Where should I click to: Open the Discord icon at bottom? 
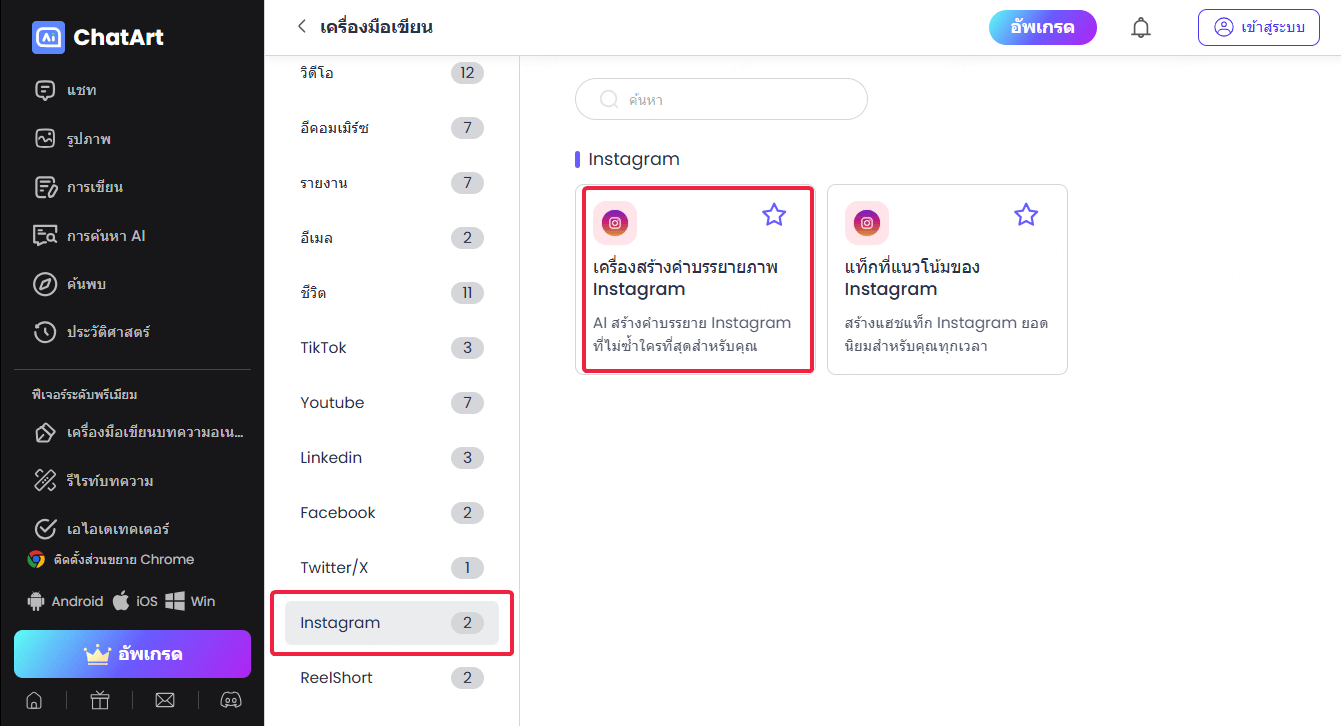click(230, 701)
